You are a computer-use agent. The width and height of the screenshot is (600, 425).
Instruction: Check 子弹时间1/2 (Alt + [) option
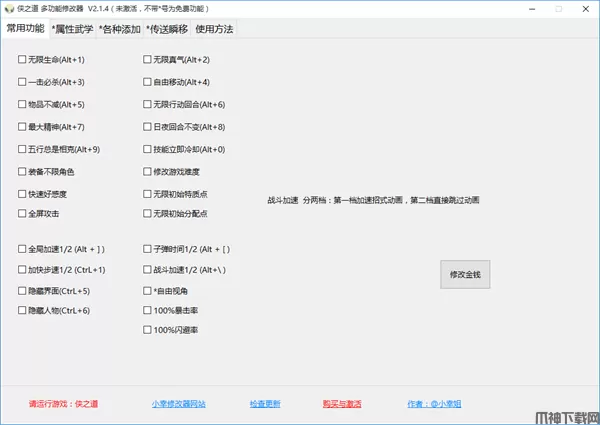pyautogui.click(x=147, y=249)
